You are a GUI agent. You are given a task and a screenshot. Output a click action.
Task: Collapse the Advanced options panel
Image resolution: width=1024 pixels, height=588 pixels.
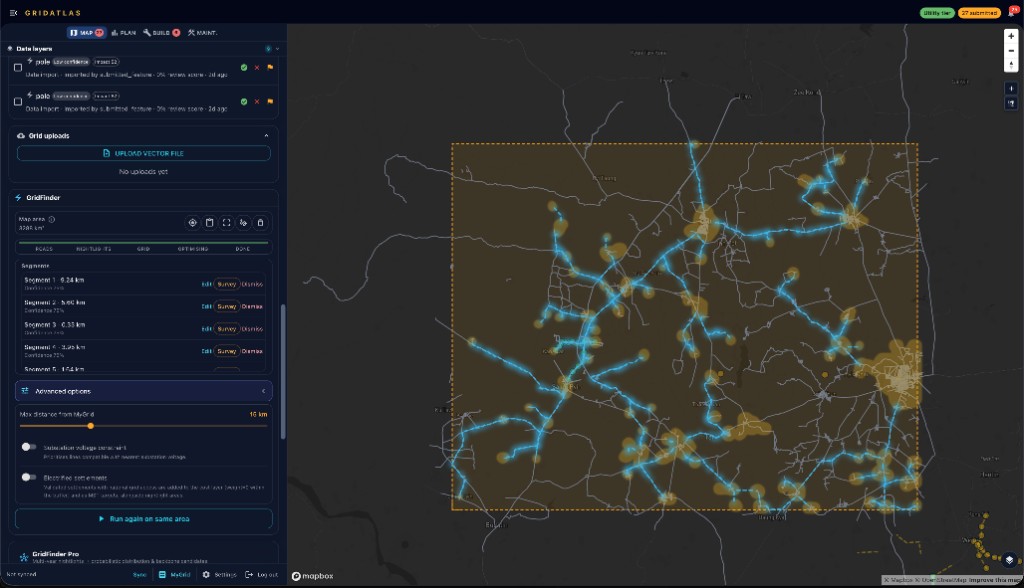[x=144, y=391]
